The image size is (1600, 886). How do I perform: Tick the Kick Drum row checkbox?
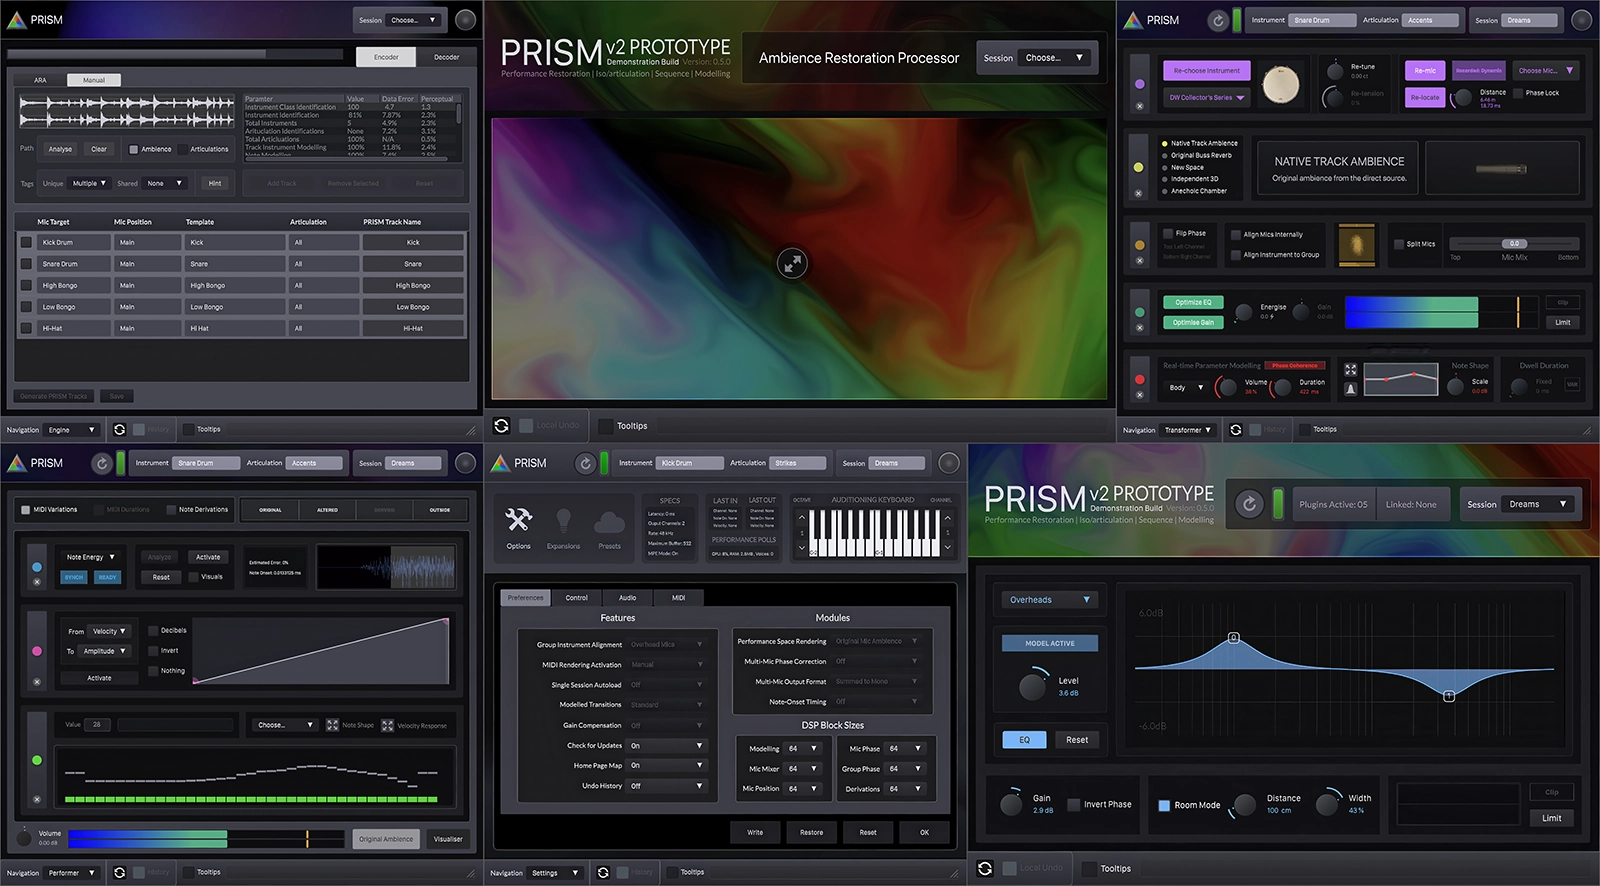26,242
